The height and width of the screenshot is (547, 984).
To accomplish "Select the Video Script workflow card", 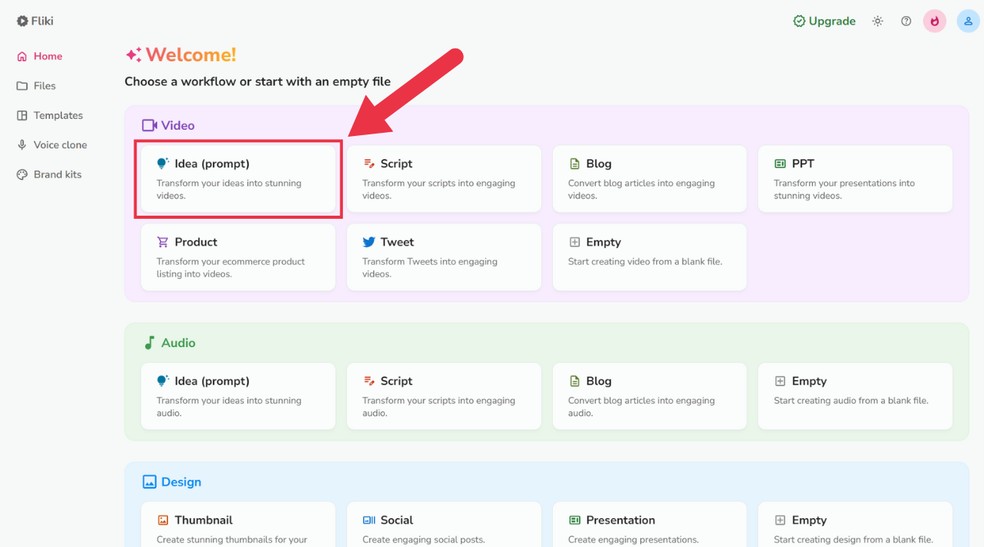I will pyautogui.click(x=444, y=179).
